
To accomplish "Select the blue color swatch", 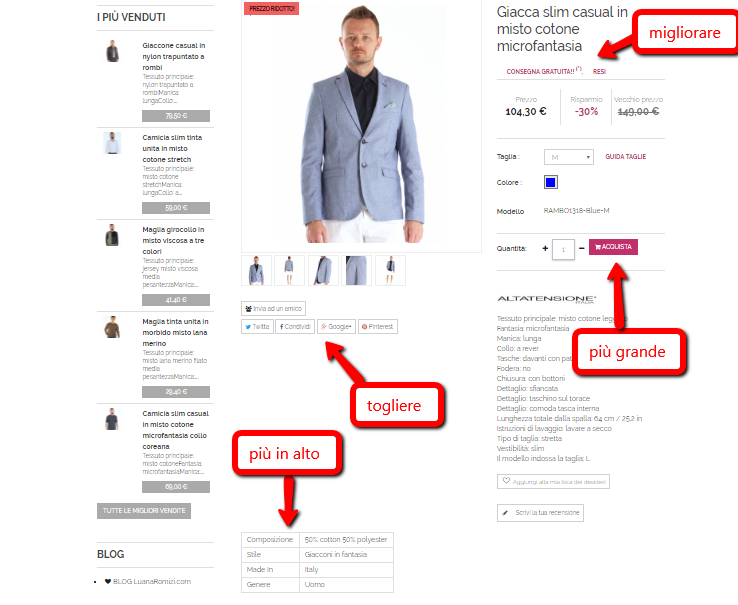I will (551, 182).
